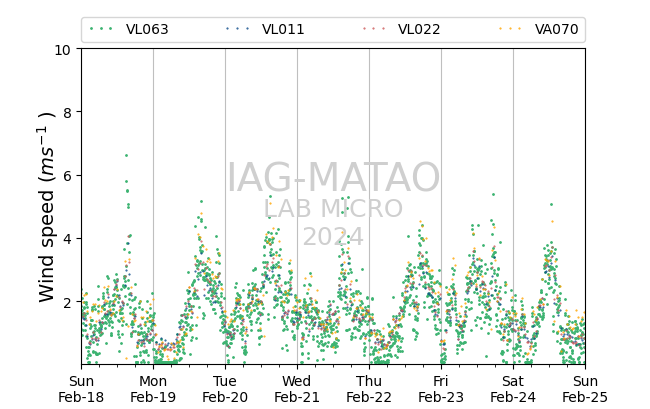Click the blue VL011 legend marker
Image resolution: width=650 pixels, height=409 pixels.
pyautogui.click(x=238, y=29)
